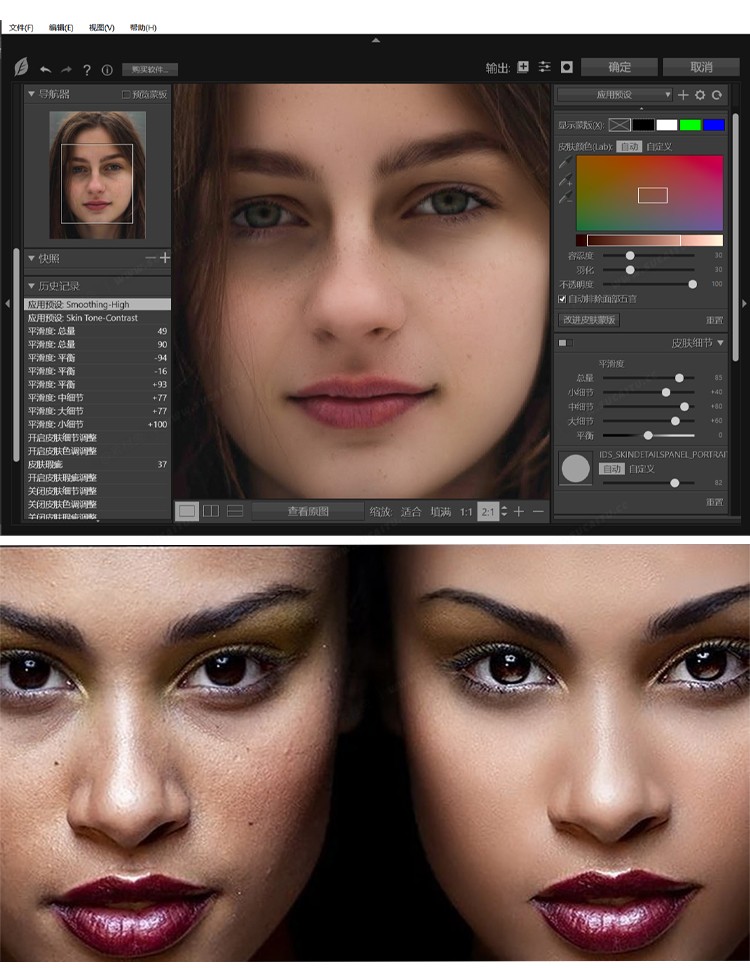Click the 购买软件 button
The image size is (750, 968).
click(150, 69)
